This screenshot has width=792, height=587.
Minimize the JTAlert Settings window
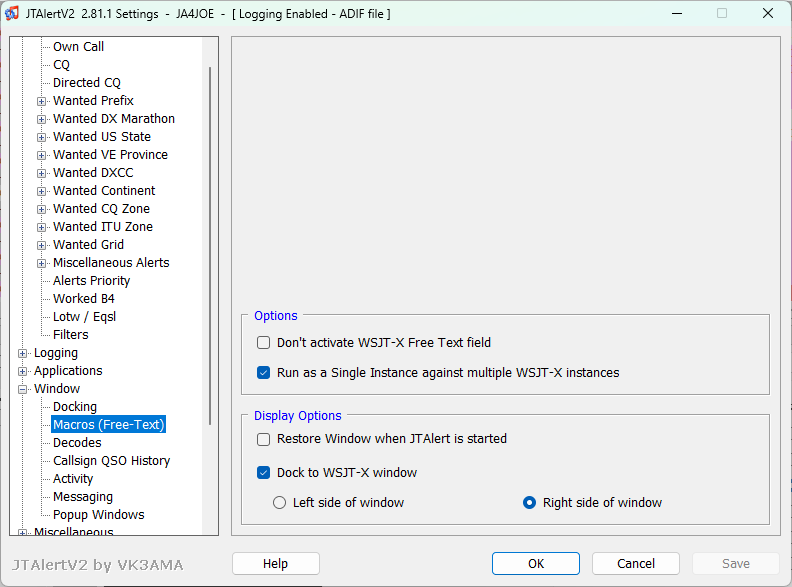click(x=677, y=14)
